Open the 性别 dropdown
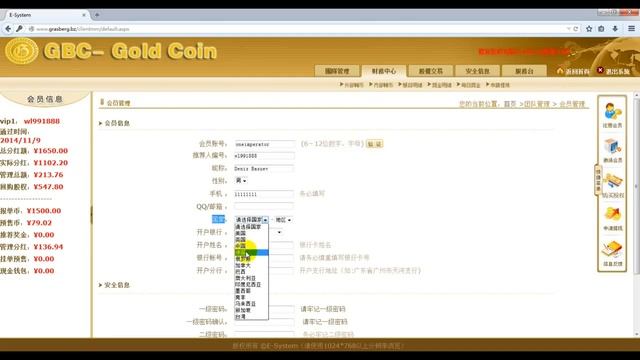 click(241, 180)
